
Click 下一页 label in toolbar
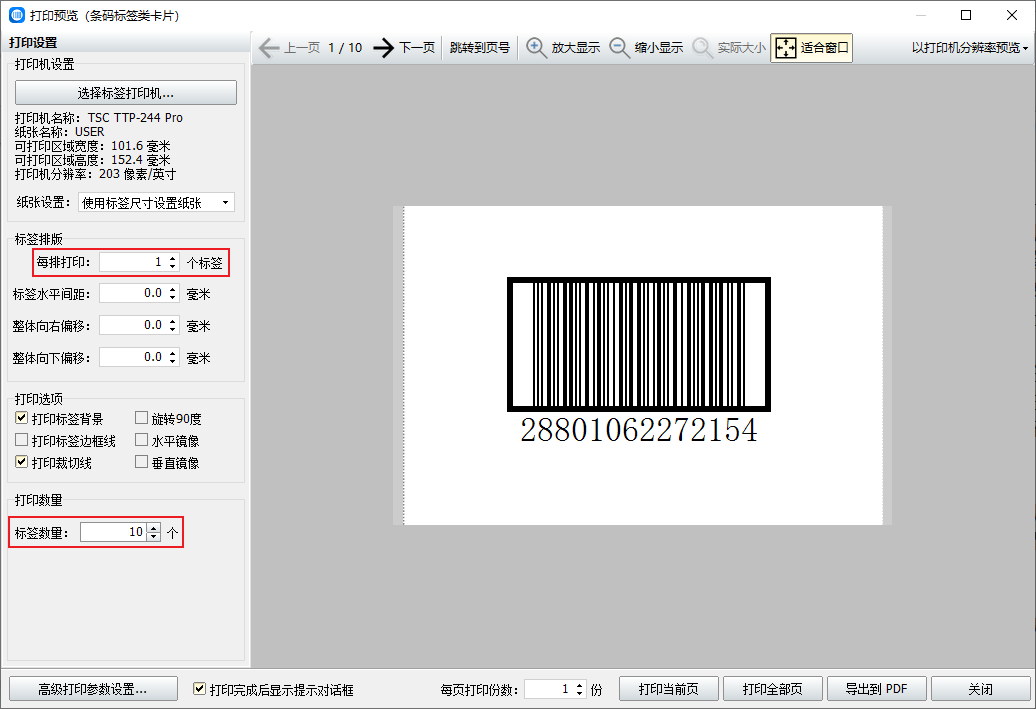coord(417,48)
